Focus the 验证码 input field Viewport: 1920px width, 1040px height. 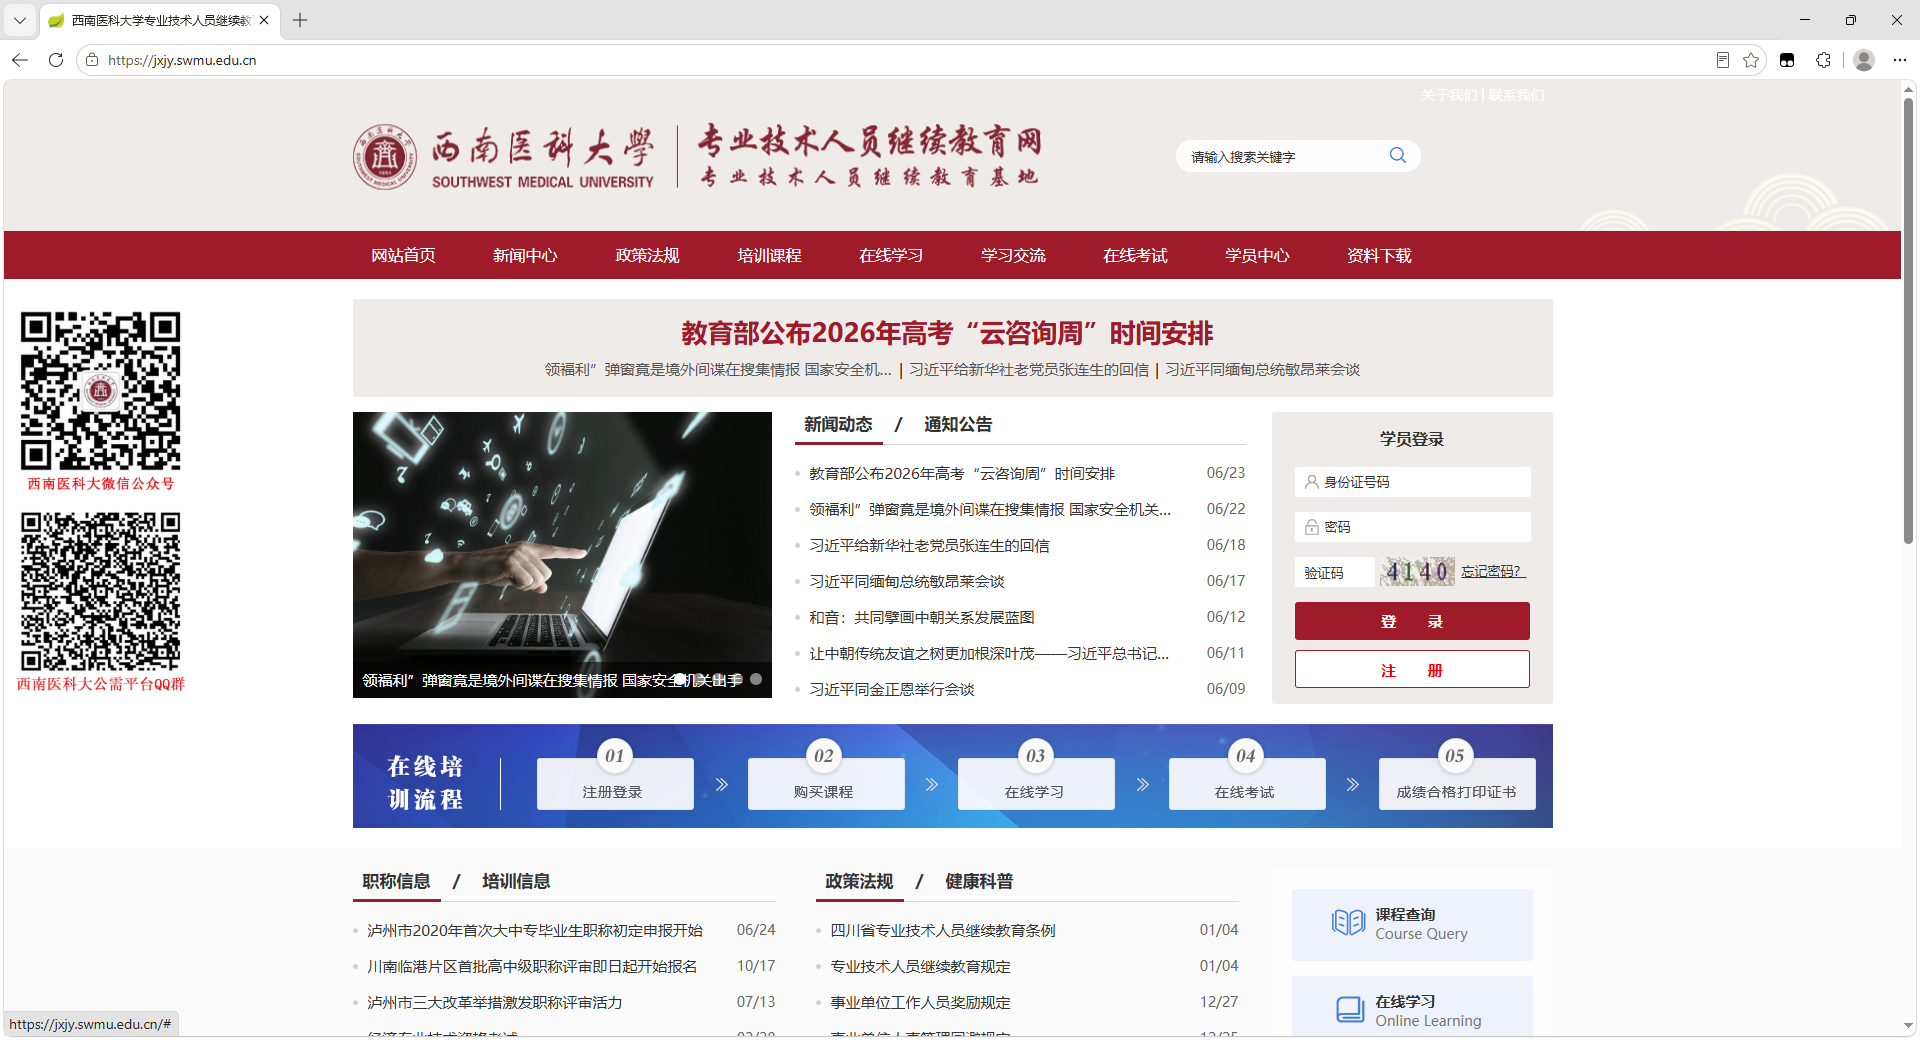(x=1335, y=572)
